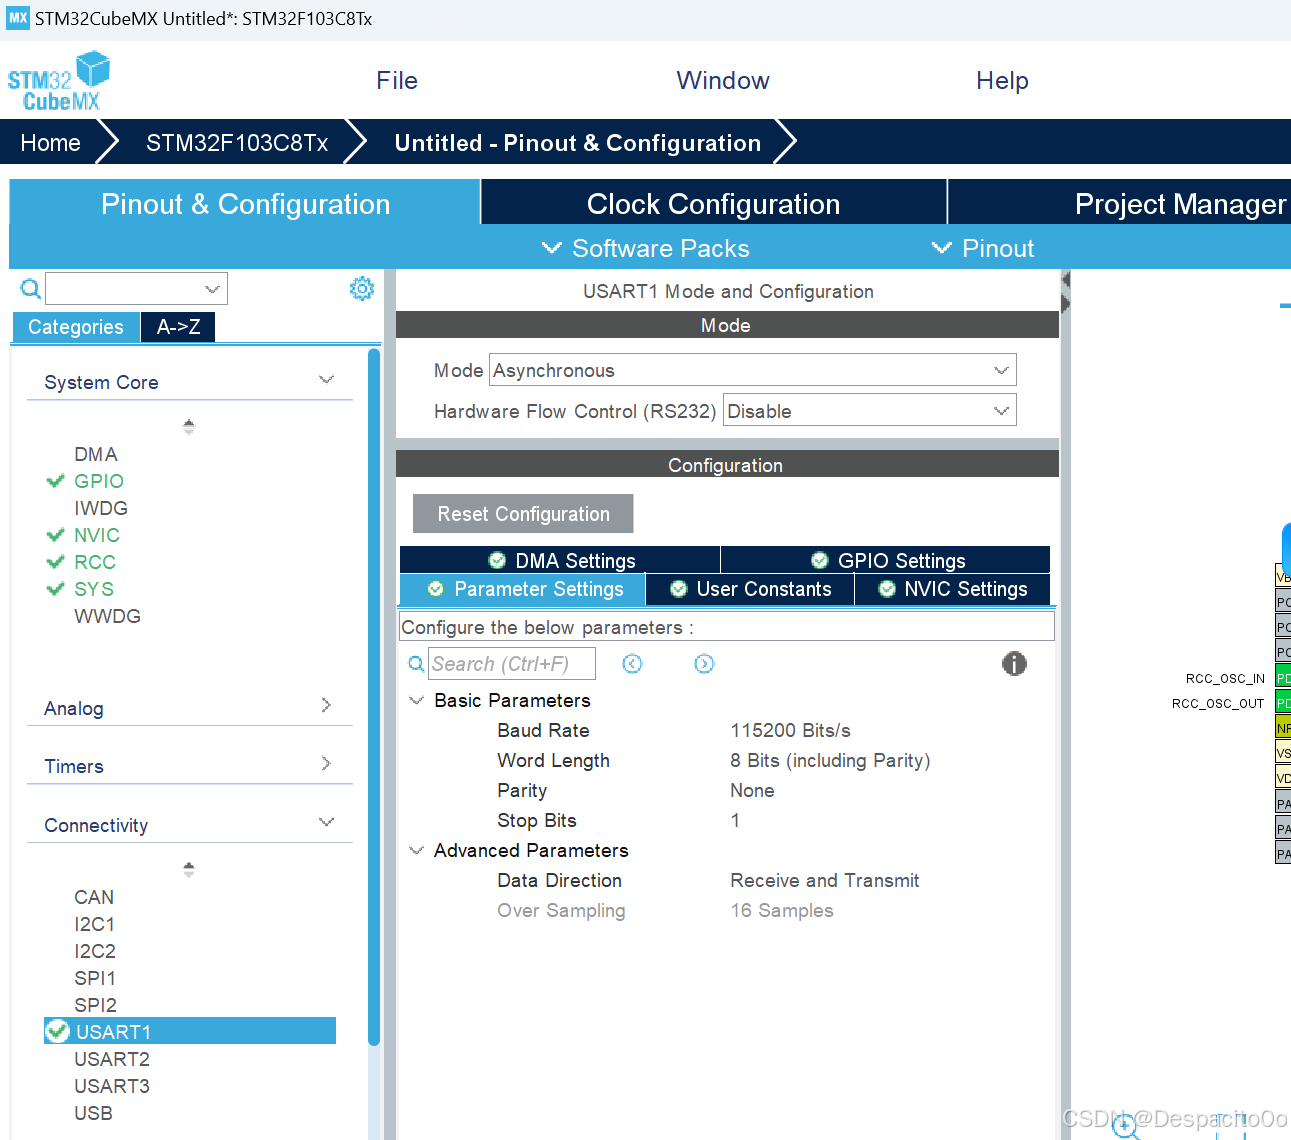The height and width of the screenshot is (1140, 1291).
Task: Select USB in Connectivity list
Action: point(93,1113)
